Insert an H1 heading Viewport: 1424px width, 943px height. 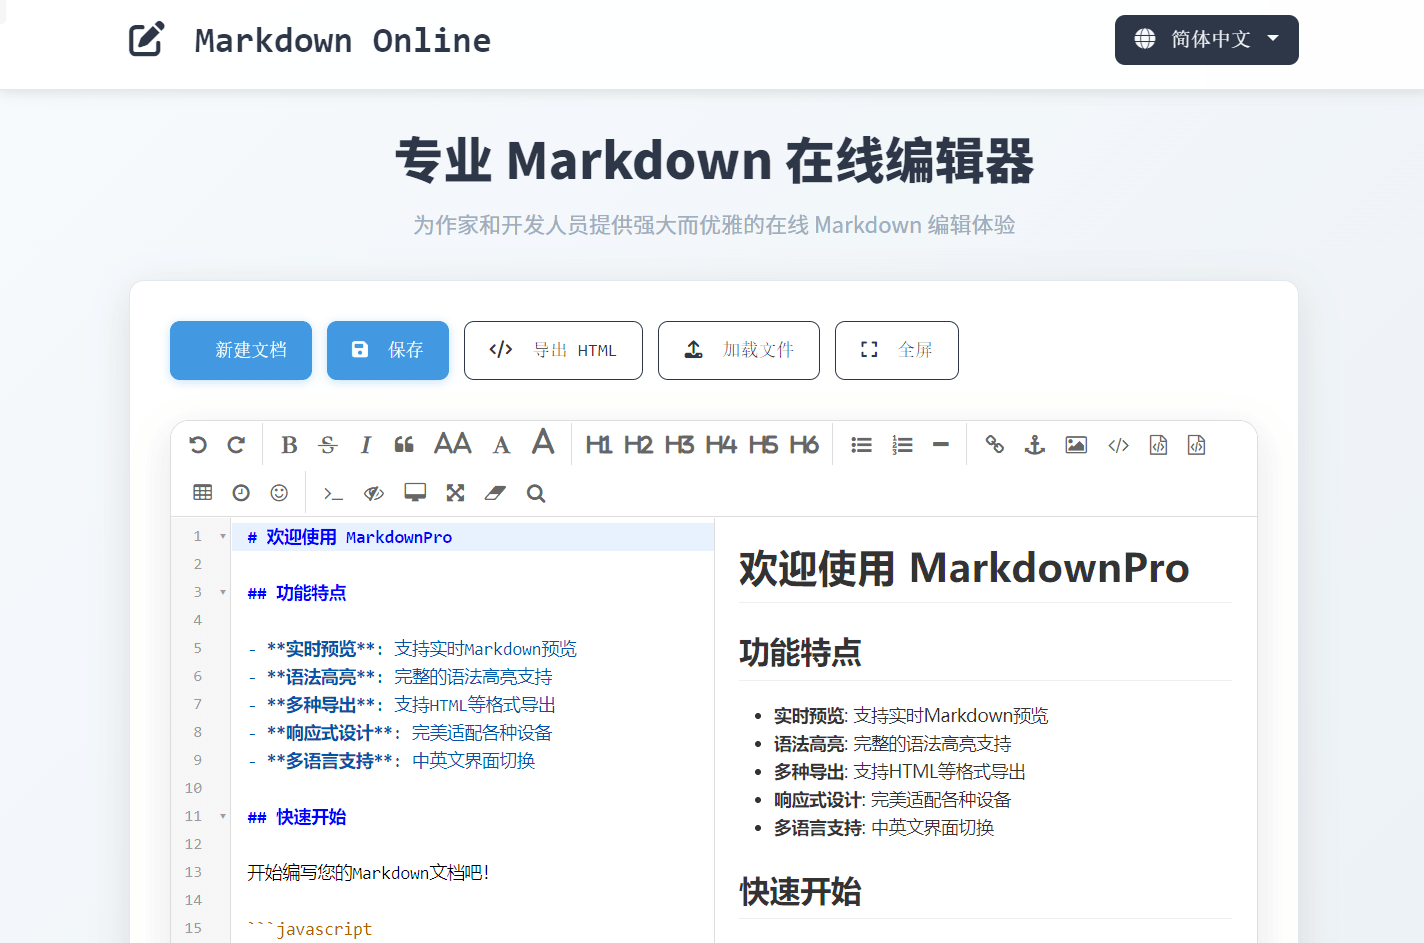[599, 445]
